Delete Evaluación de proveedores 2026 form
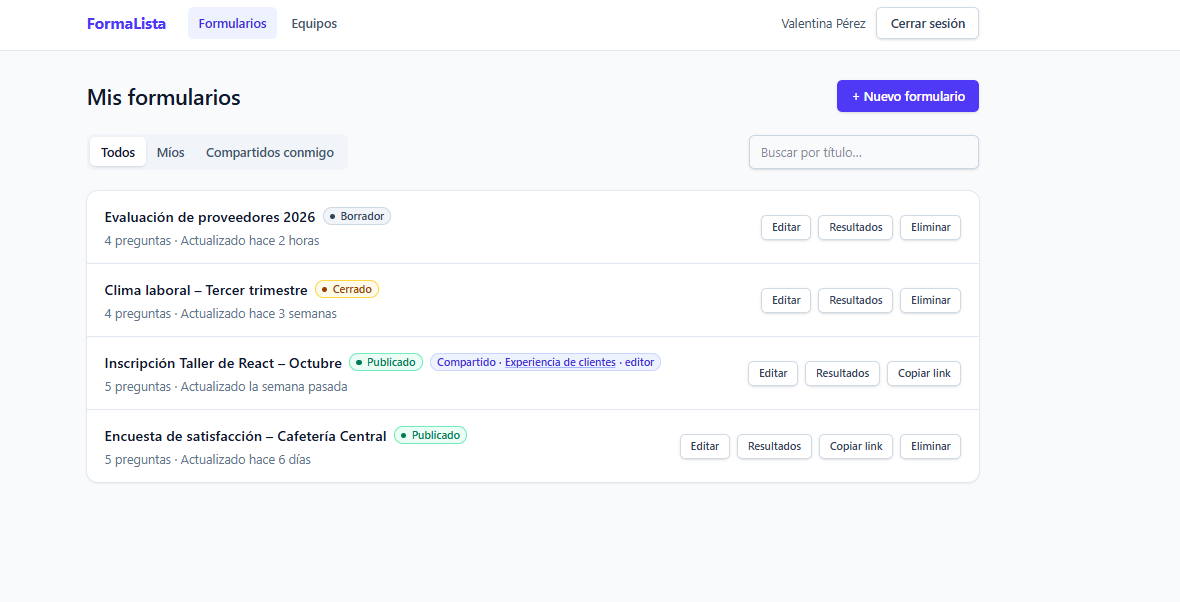Screen dimensions: 1180x602 pos(930,227)
